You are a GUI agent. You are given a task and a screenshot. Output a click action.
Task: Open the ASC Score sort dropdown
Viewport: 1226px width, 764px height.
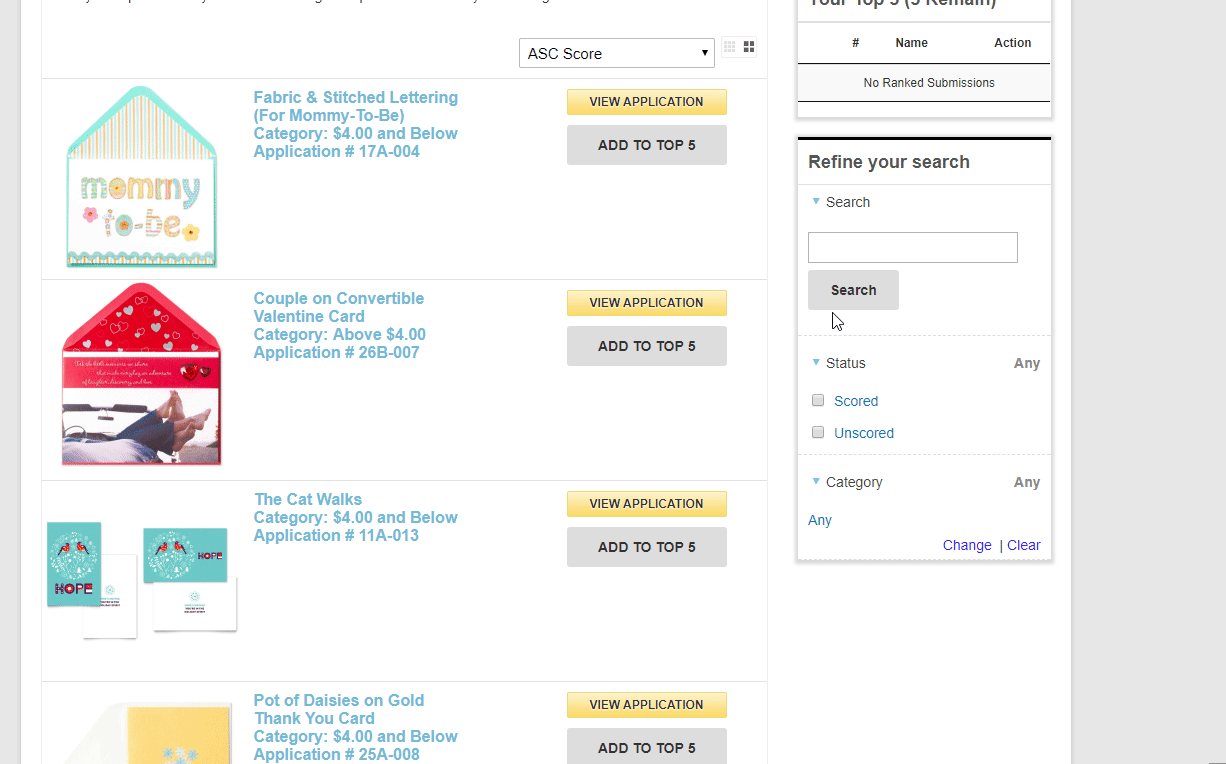(616, 54)
